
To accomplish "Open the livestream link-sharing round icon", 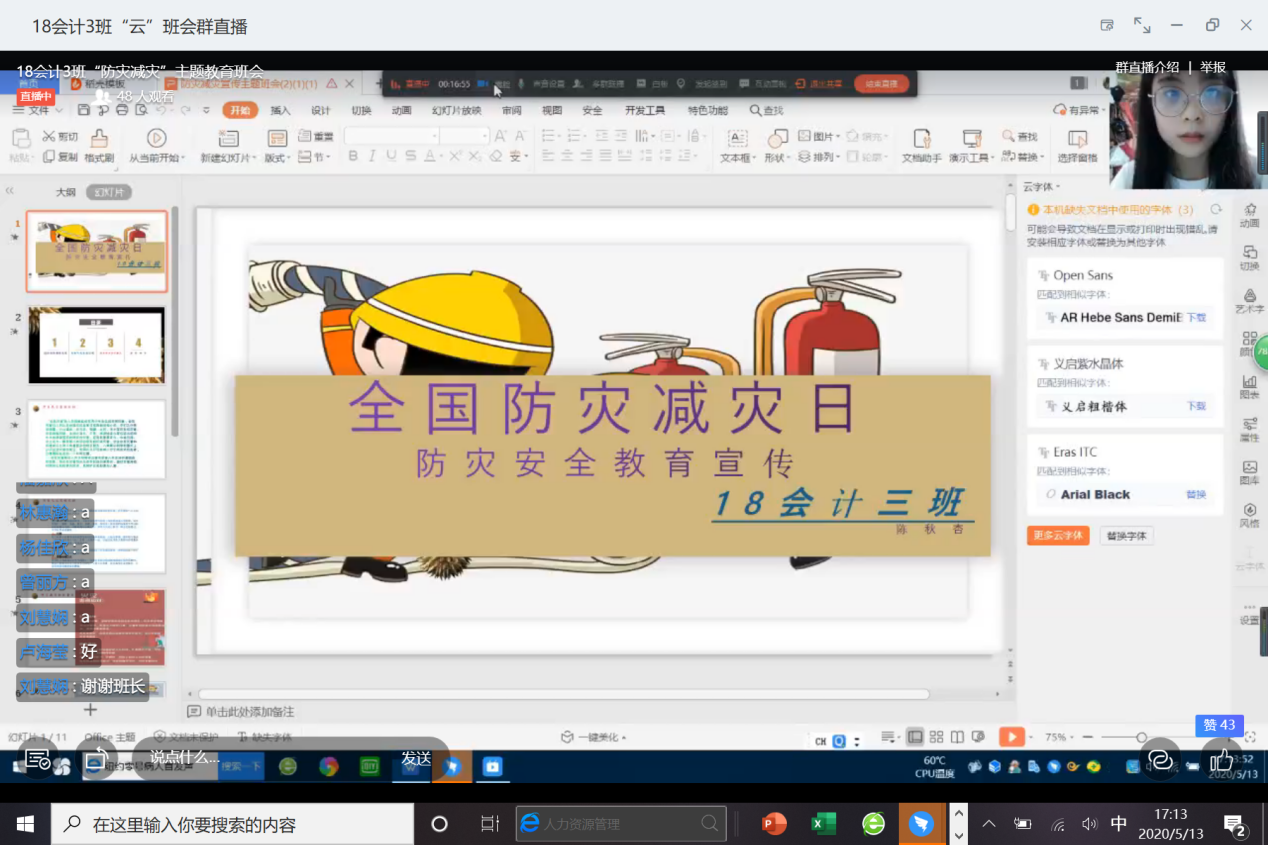I will pos(1160,759).
